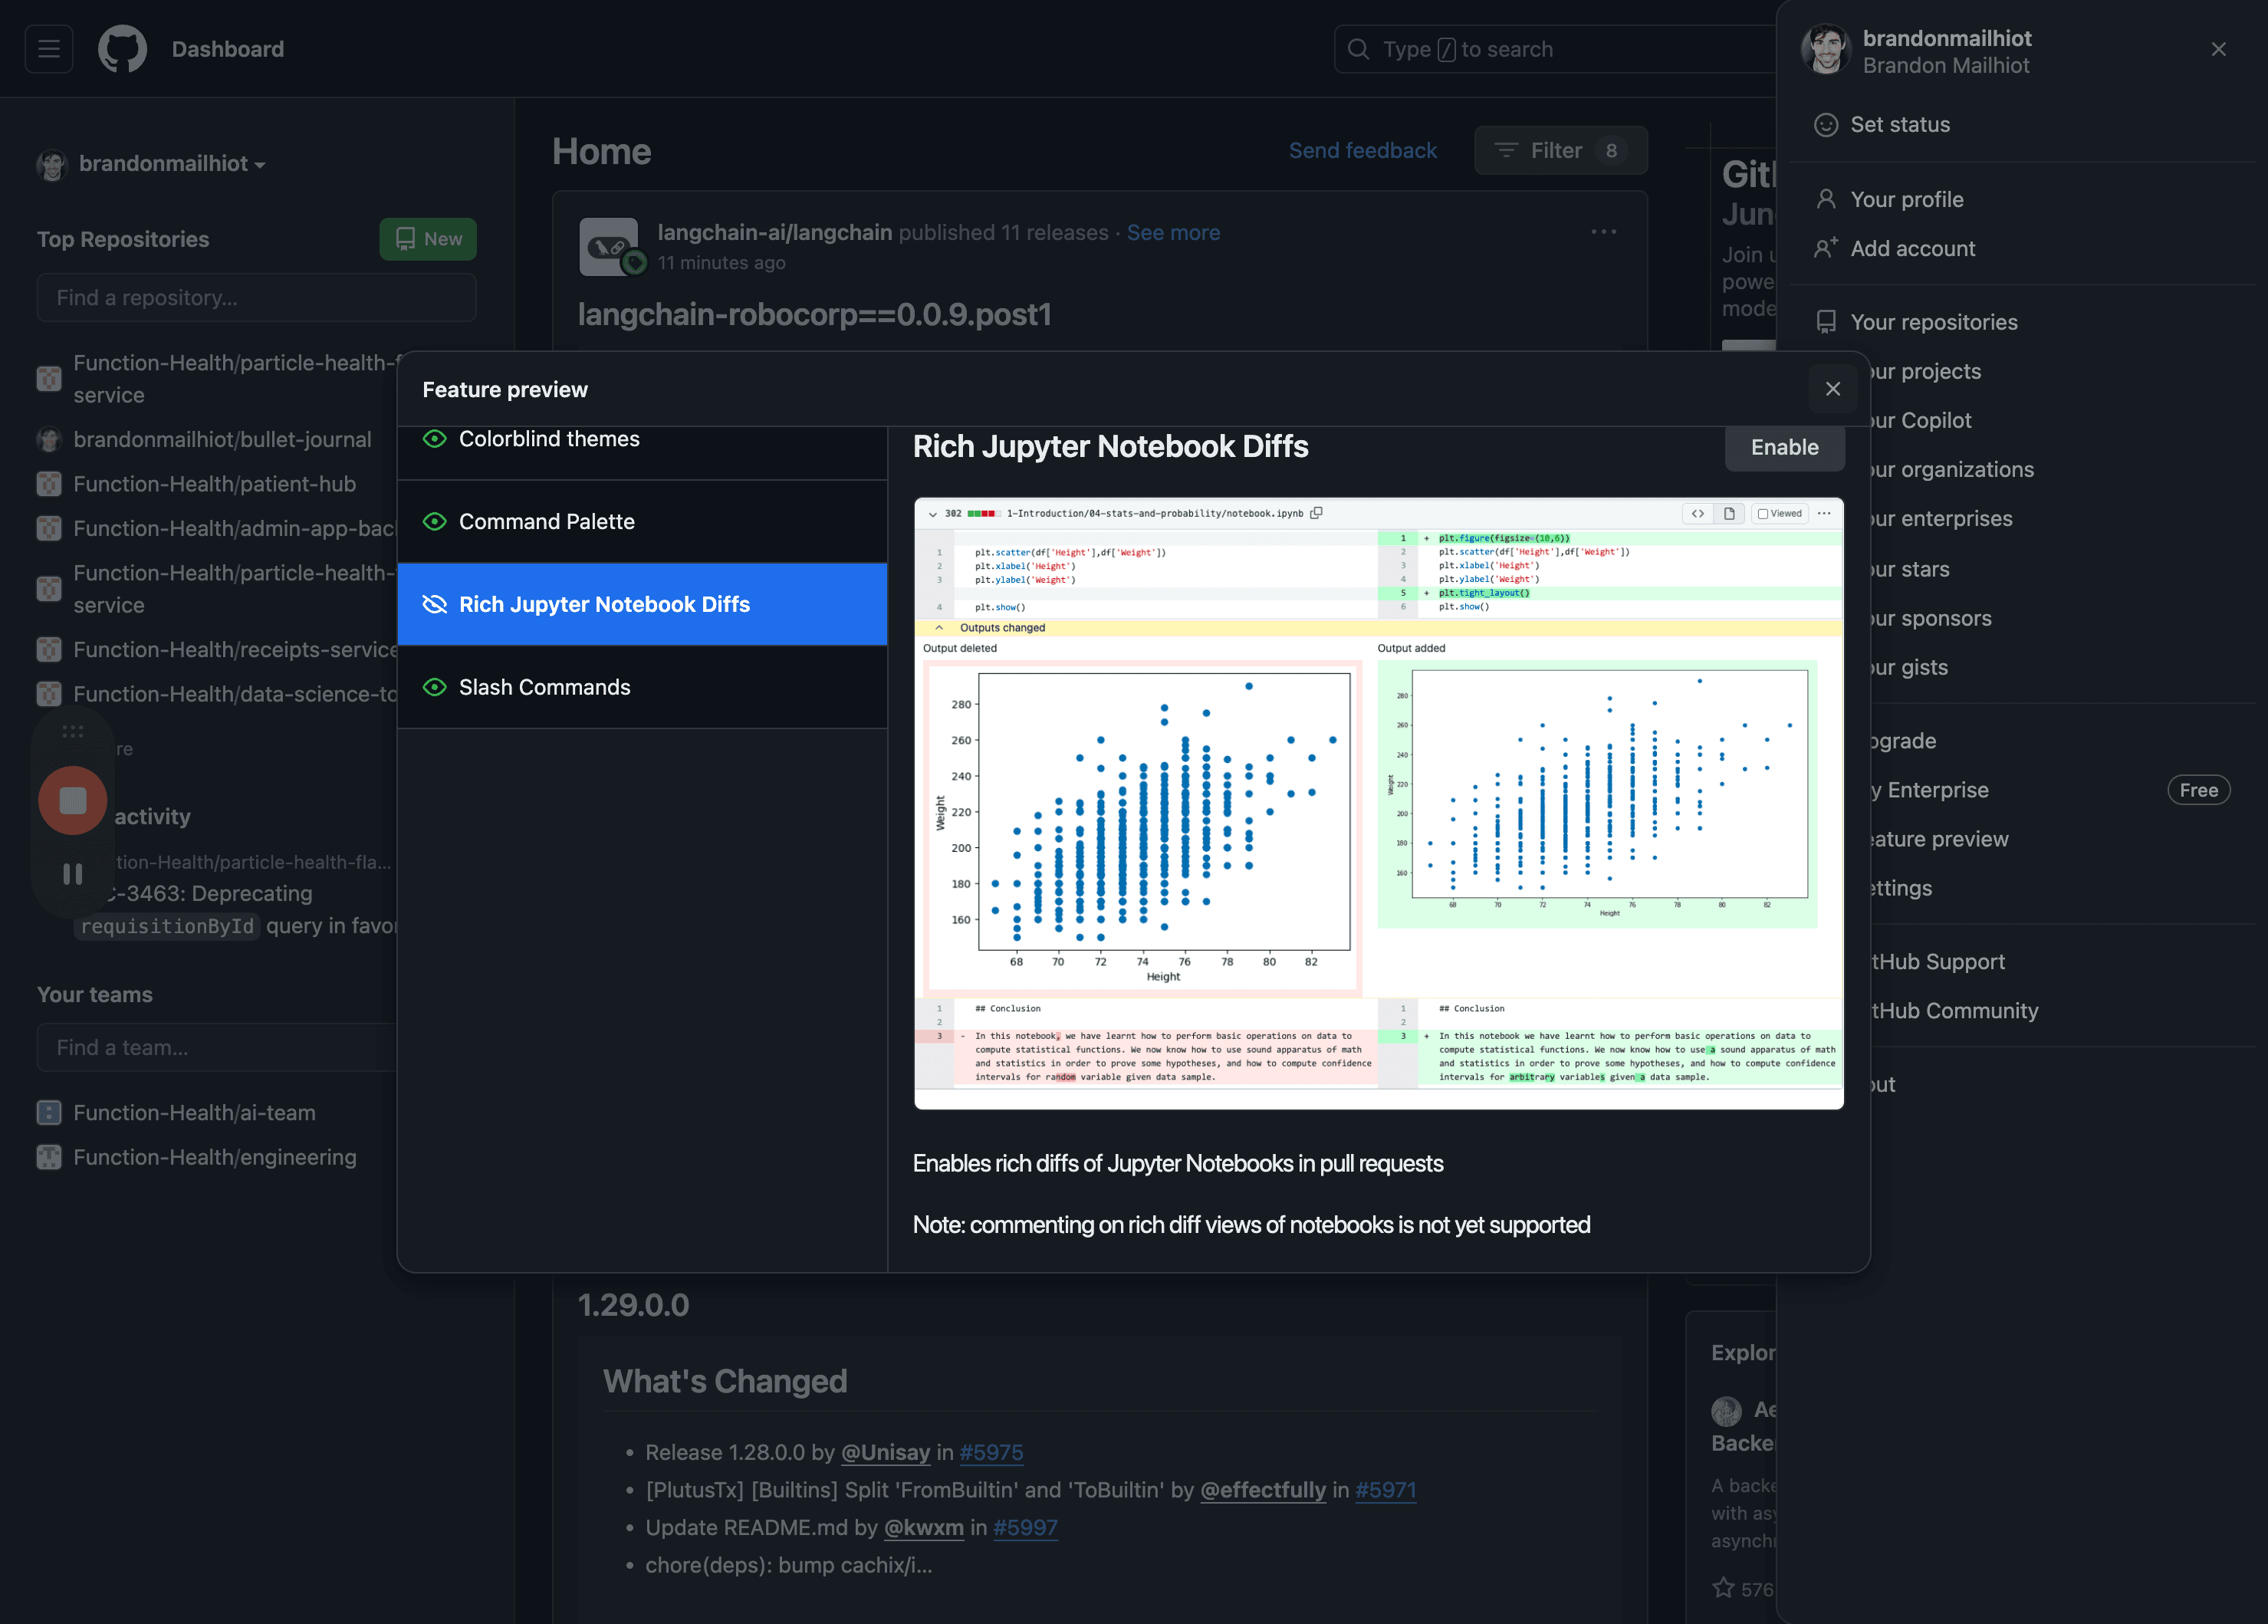Viewport: 2268px width, 1624px height.
Task: Expand the brandonmailhiot account switcher
Action: click(x=172, y=164)
